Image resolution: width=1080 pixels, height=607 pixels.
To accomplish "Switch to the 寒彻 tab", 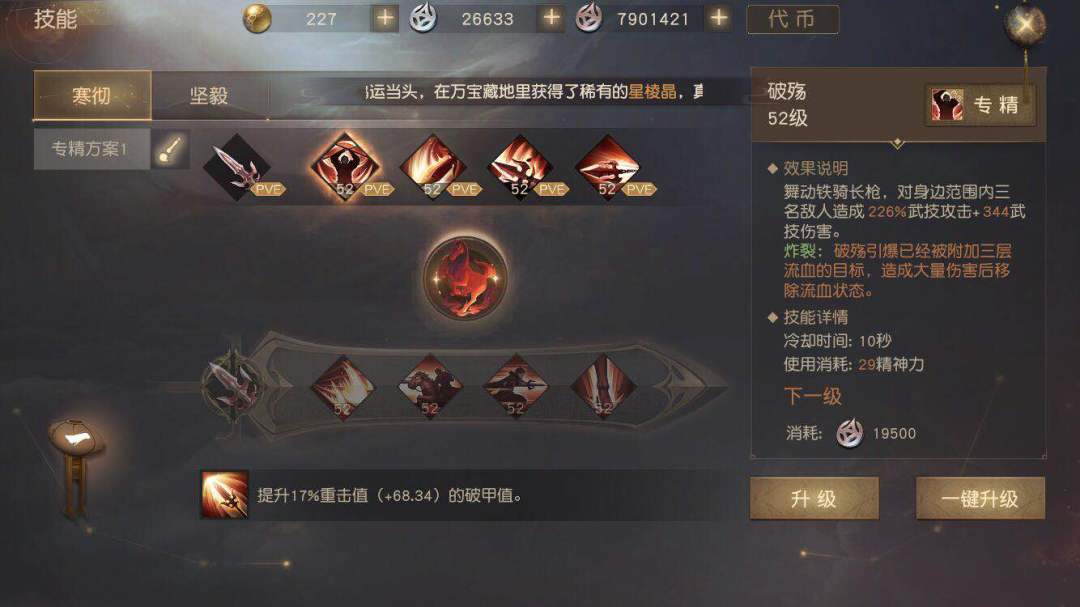I will tap(92, 95).
